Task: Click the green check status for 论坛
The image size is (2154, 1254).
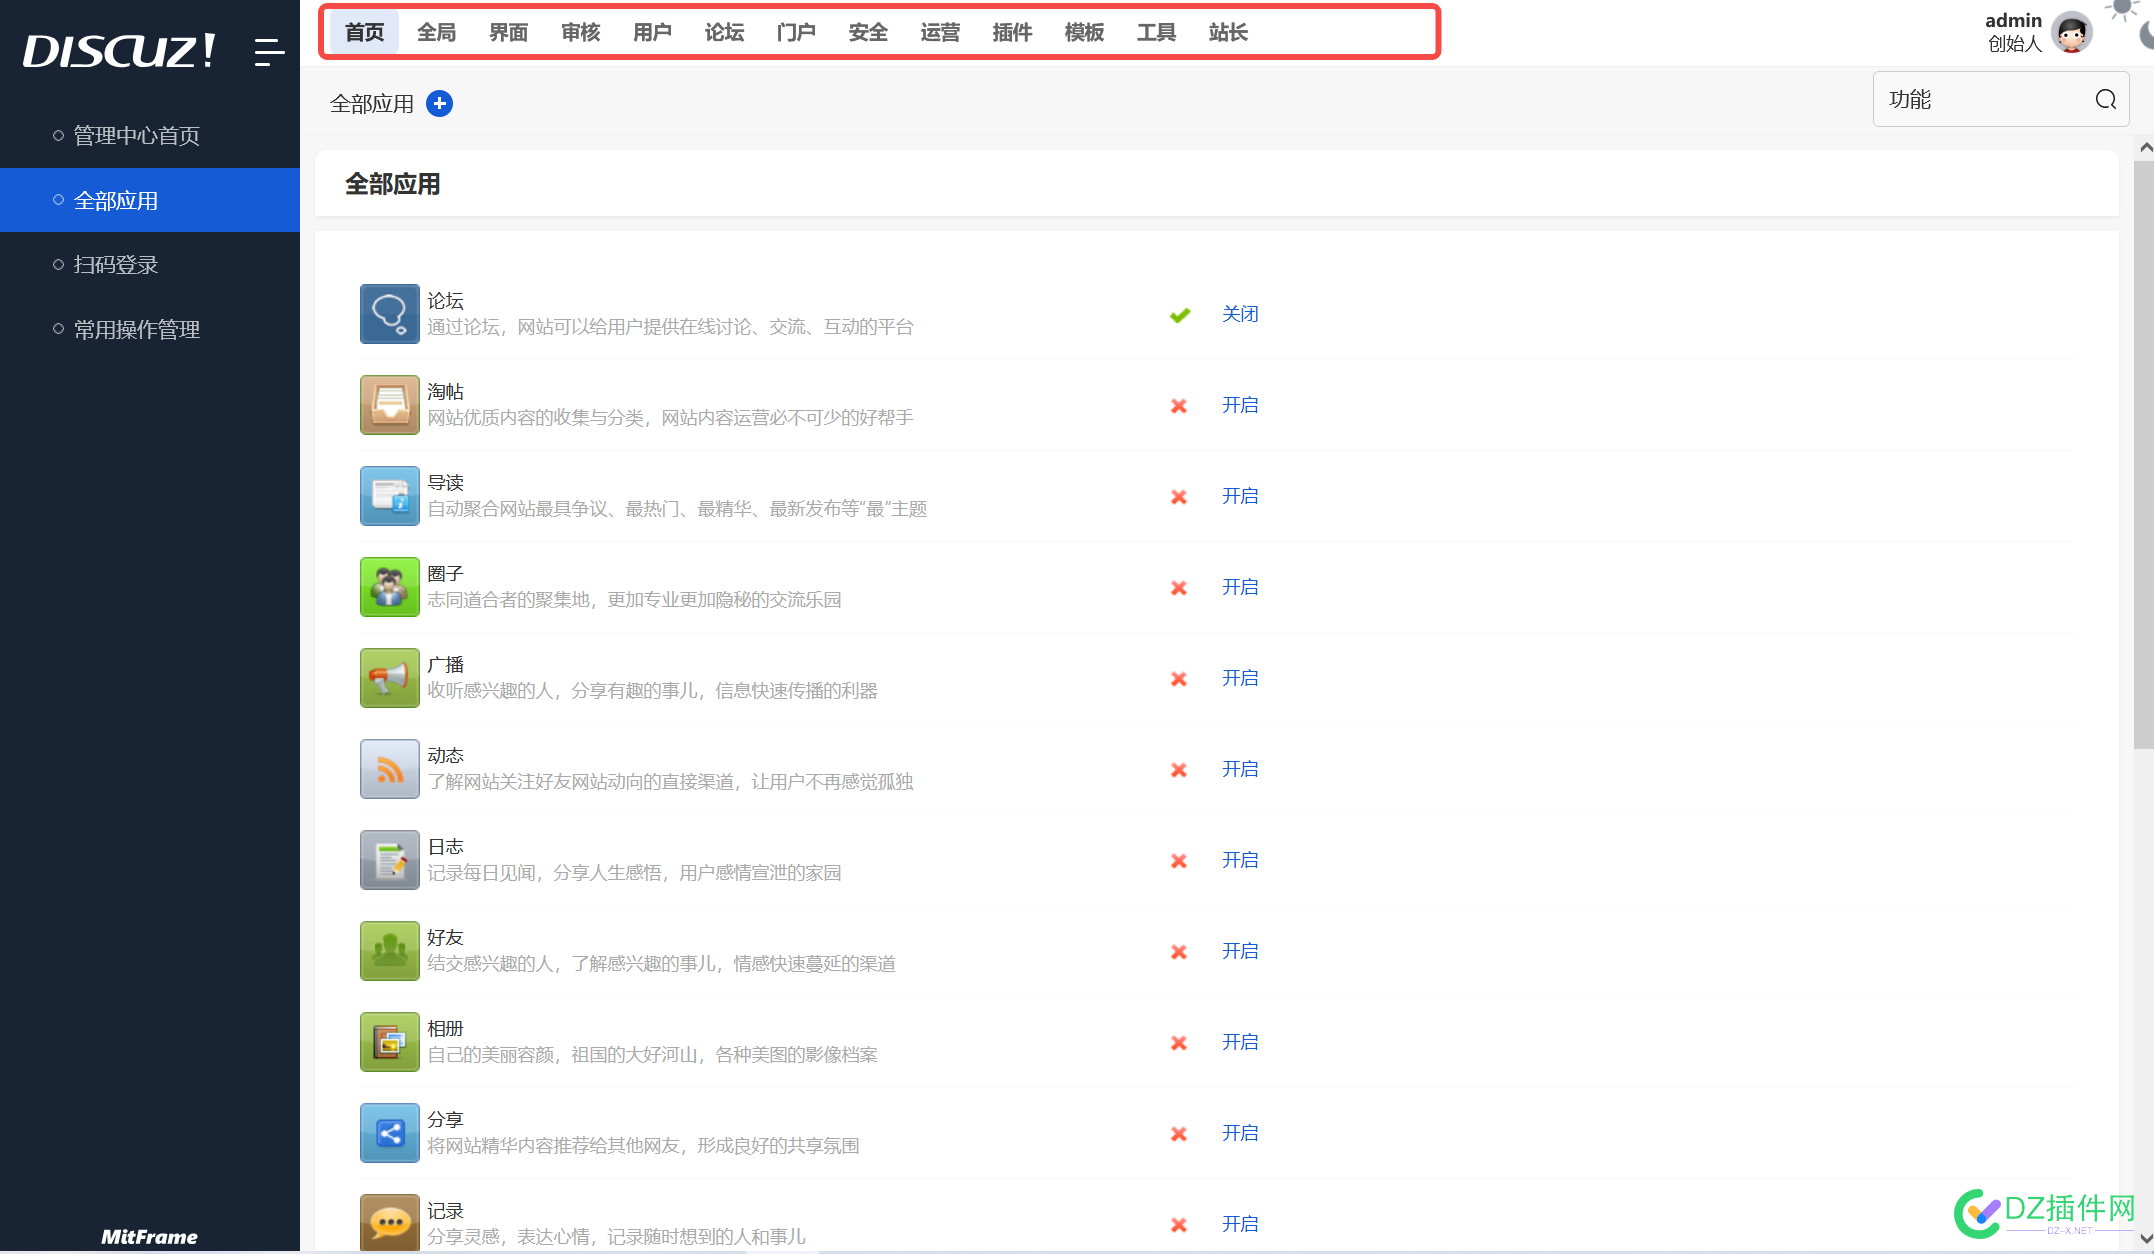Action: [1180, 315]
